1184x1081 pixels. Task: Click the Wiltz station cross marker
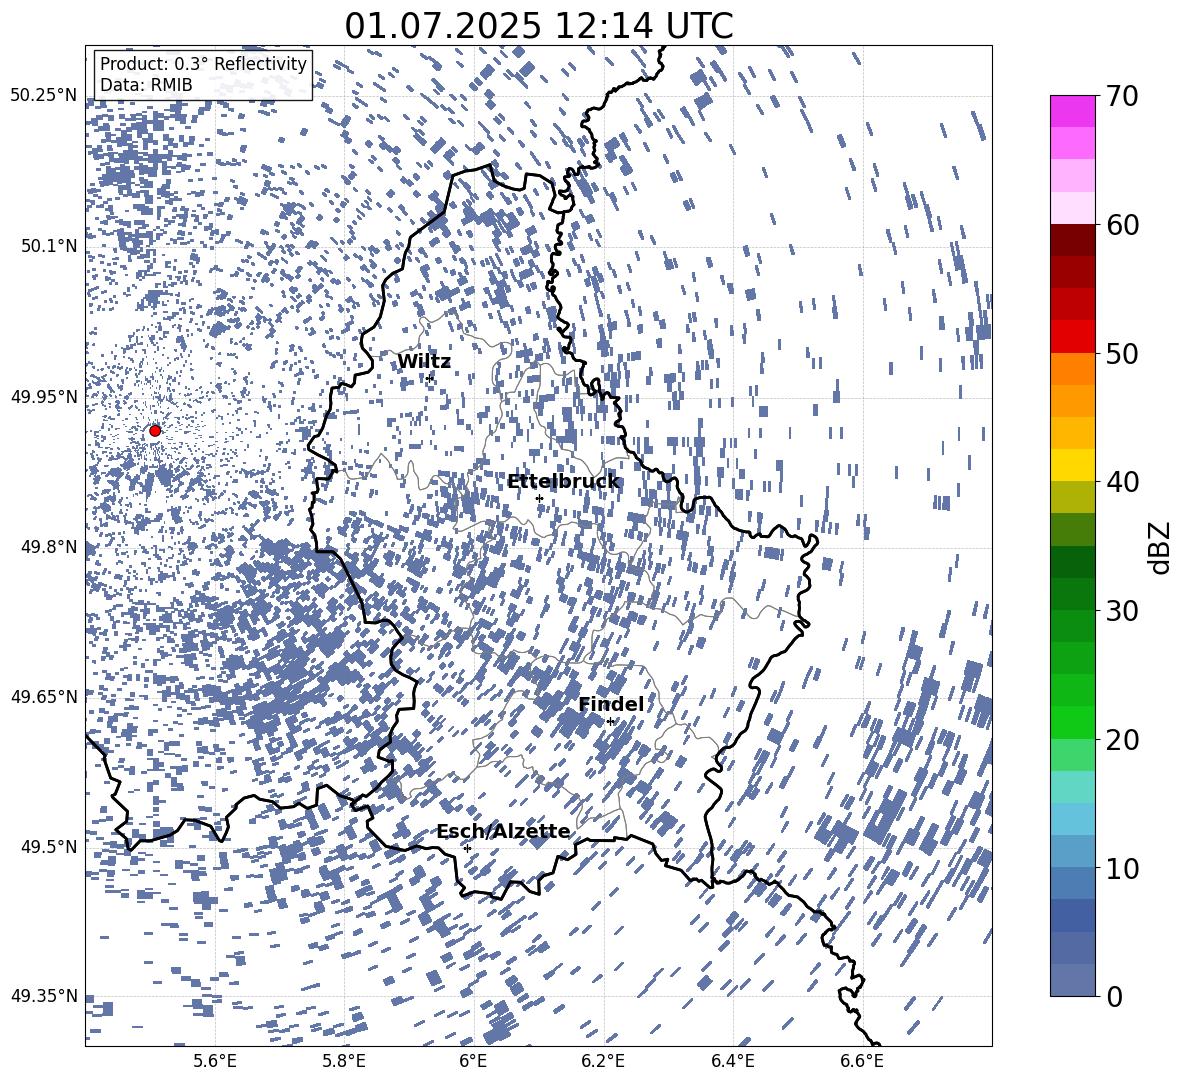click(x=430, y=378)
